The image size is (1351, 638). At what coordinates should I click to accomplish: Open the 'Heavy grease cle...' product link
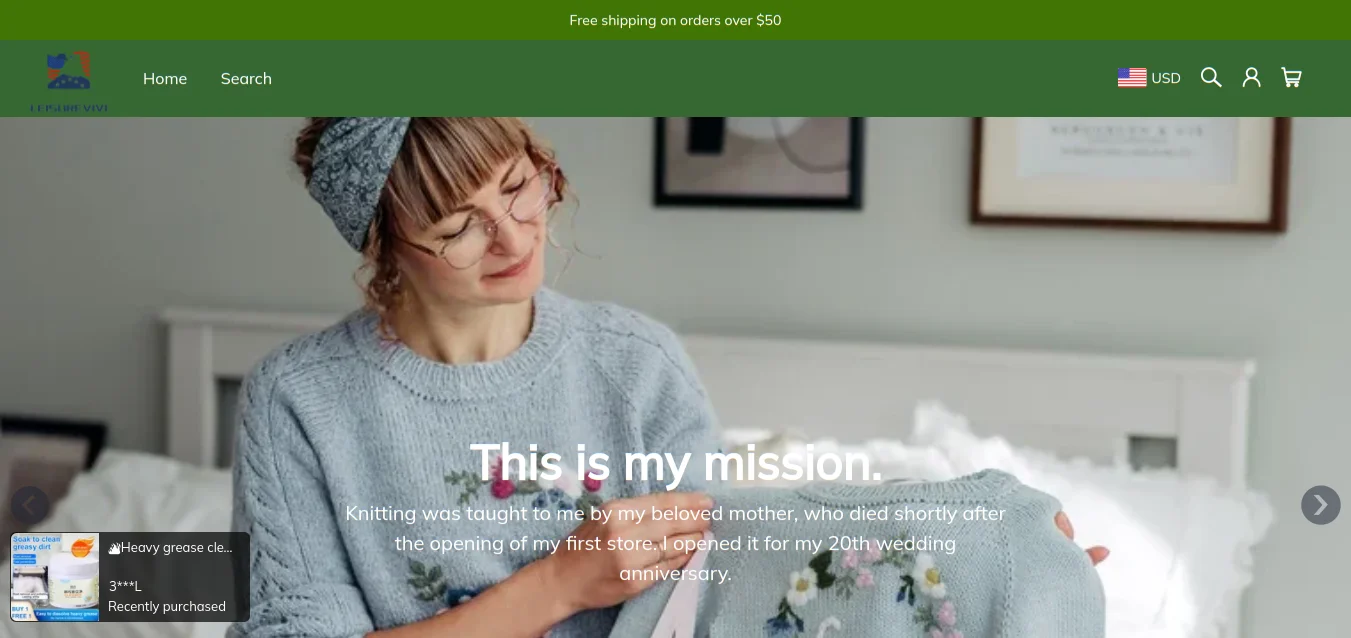click(x=176, y=548)
